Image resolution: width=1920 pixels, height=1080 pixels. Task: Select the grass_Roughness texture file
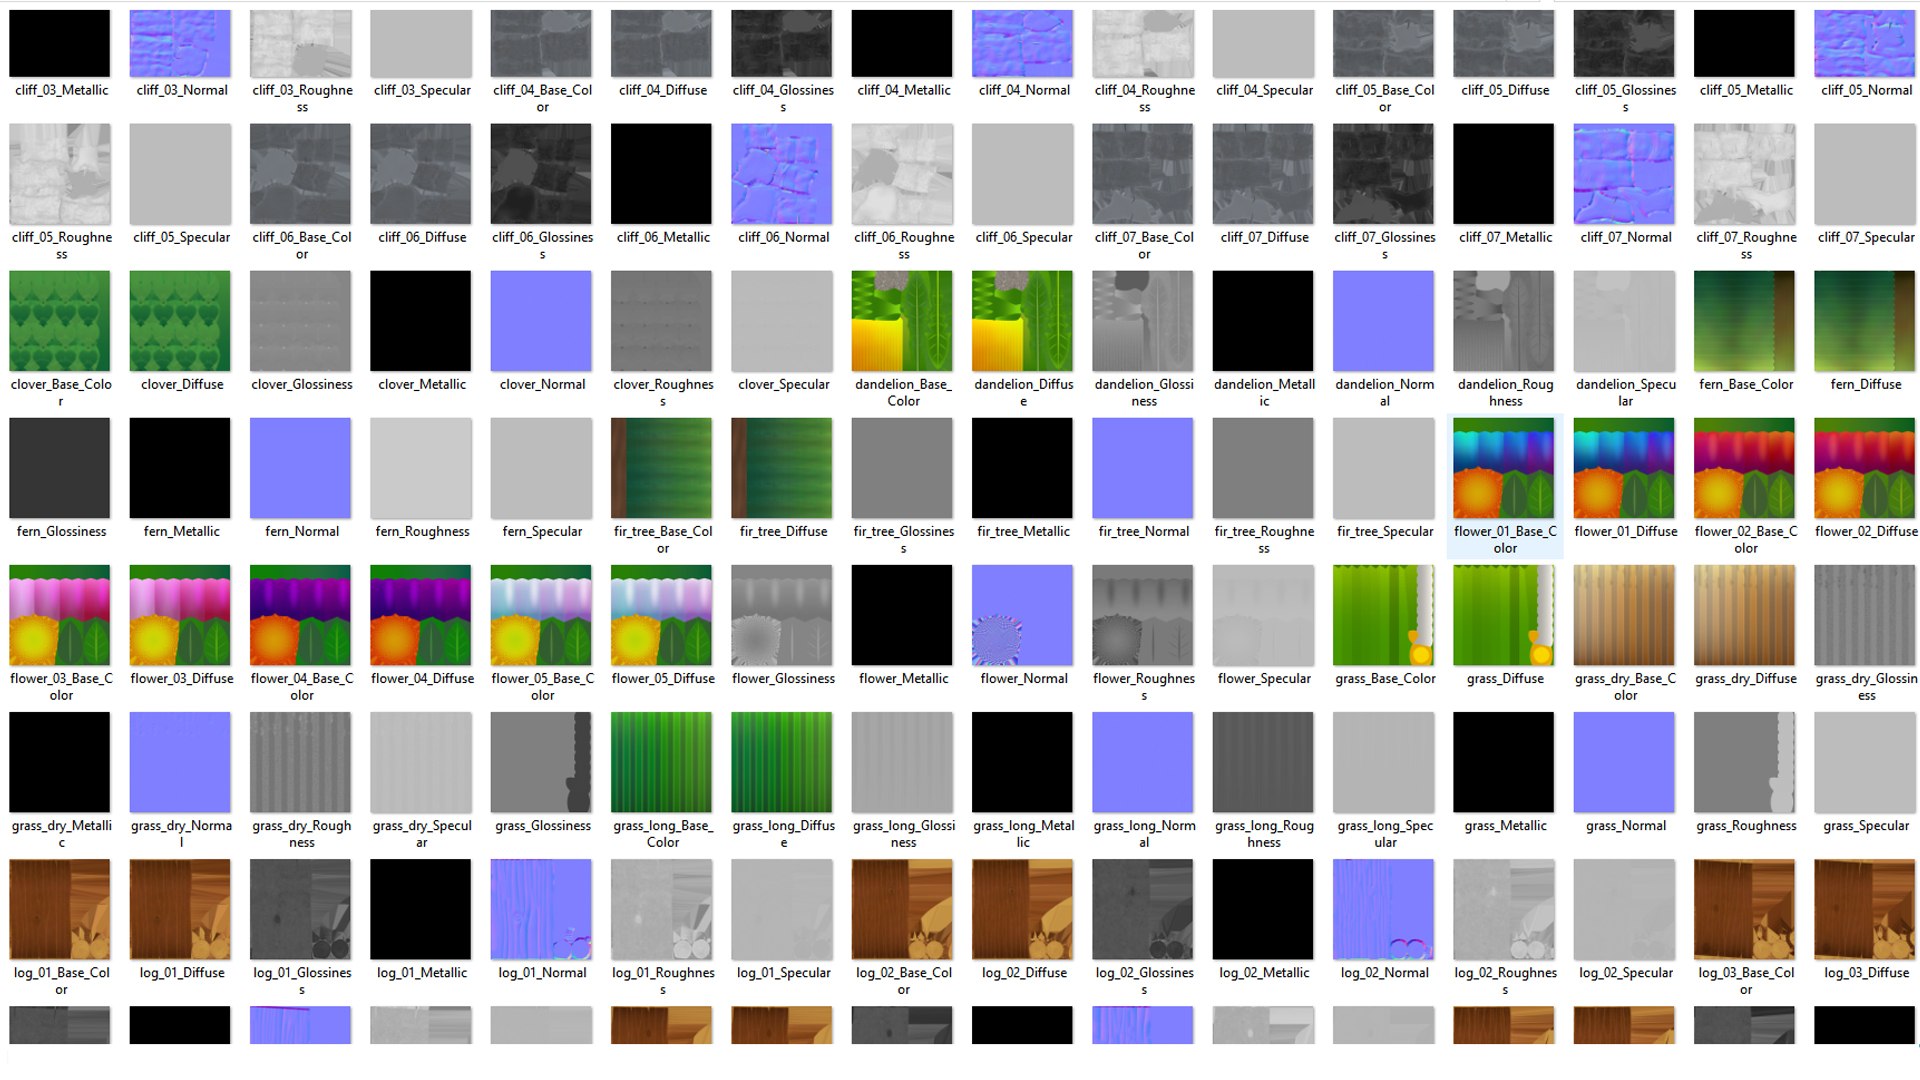pos(1745,762)
